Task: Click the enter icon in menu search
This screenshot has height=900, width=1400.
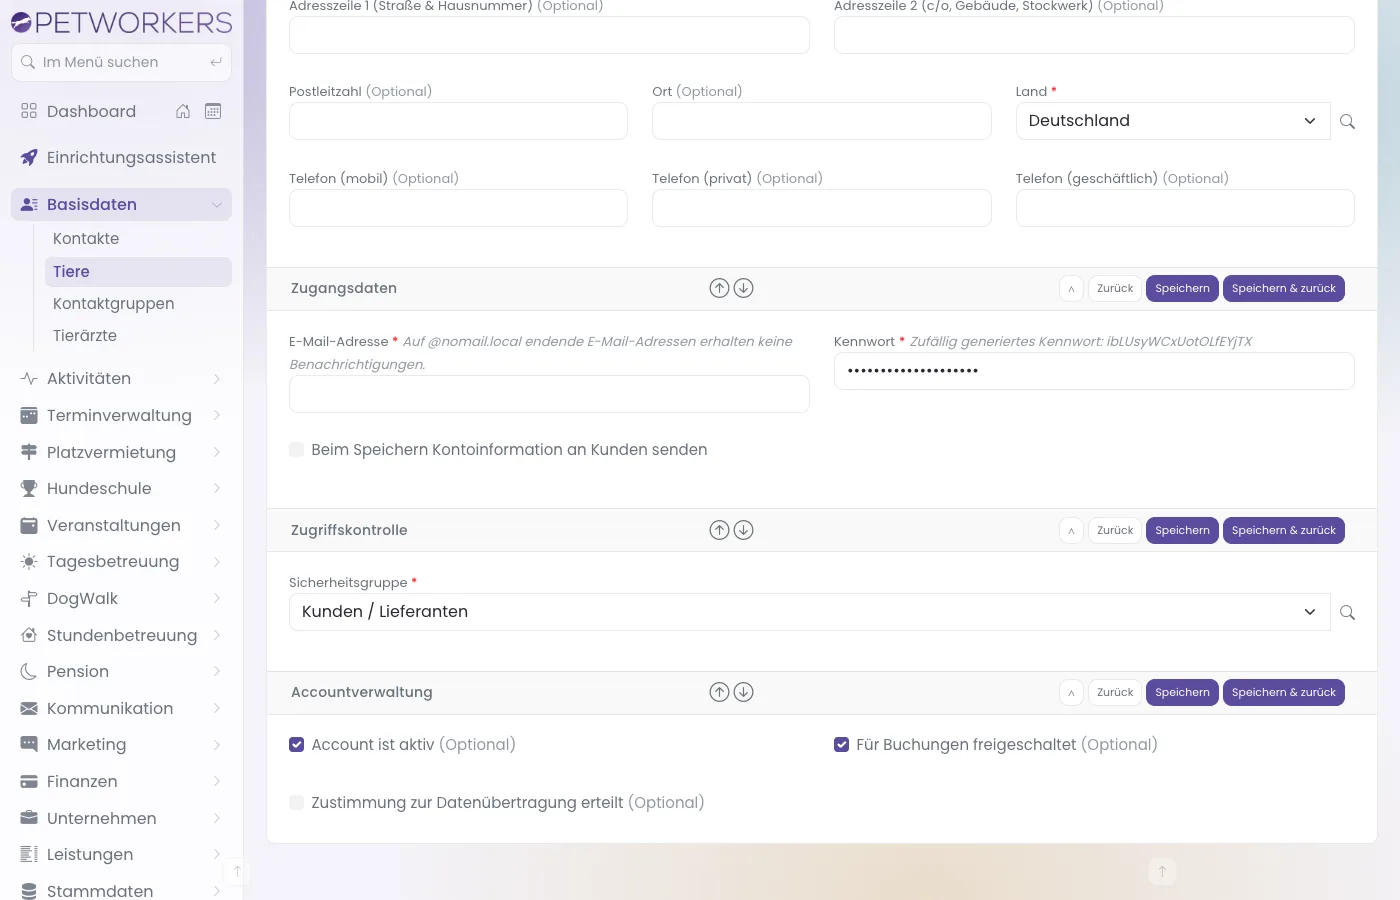Action: click(216, 62)
